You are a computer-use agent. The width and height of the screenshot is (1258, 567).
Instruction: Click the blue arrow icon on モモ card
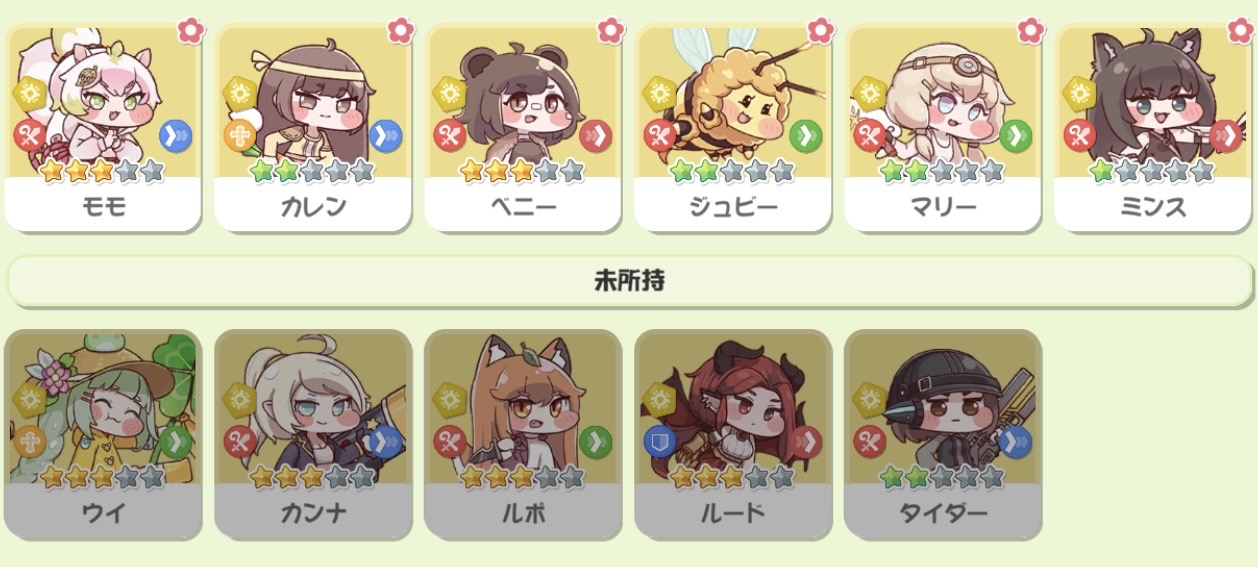click(x=175, y=135)
